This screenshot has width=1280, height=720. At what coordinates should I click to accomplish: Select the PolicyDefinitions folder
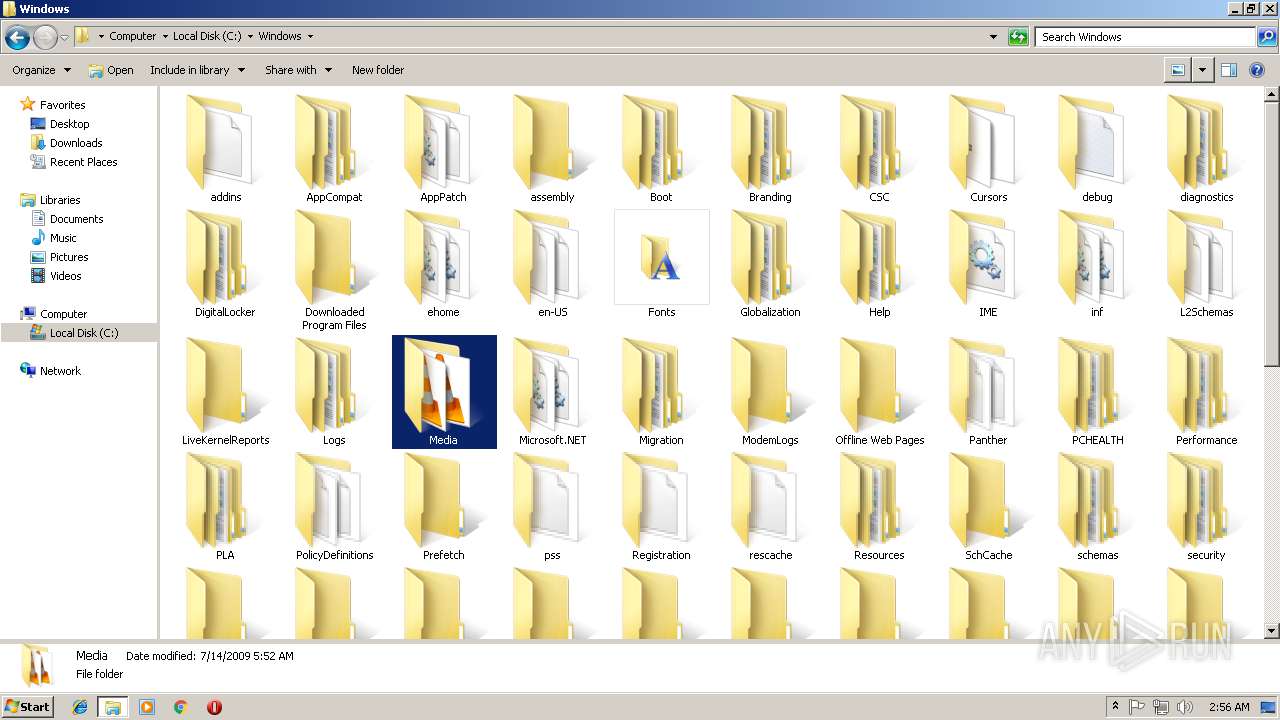pos(334,507)
